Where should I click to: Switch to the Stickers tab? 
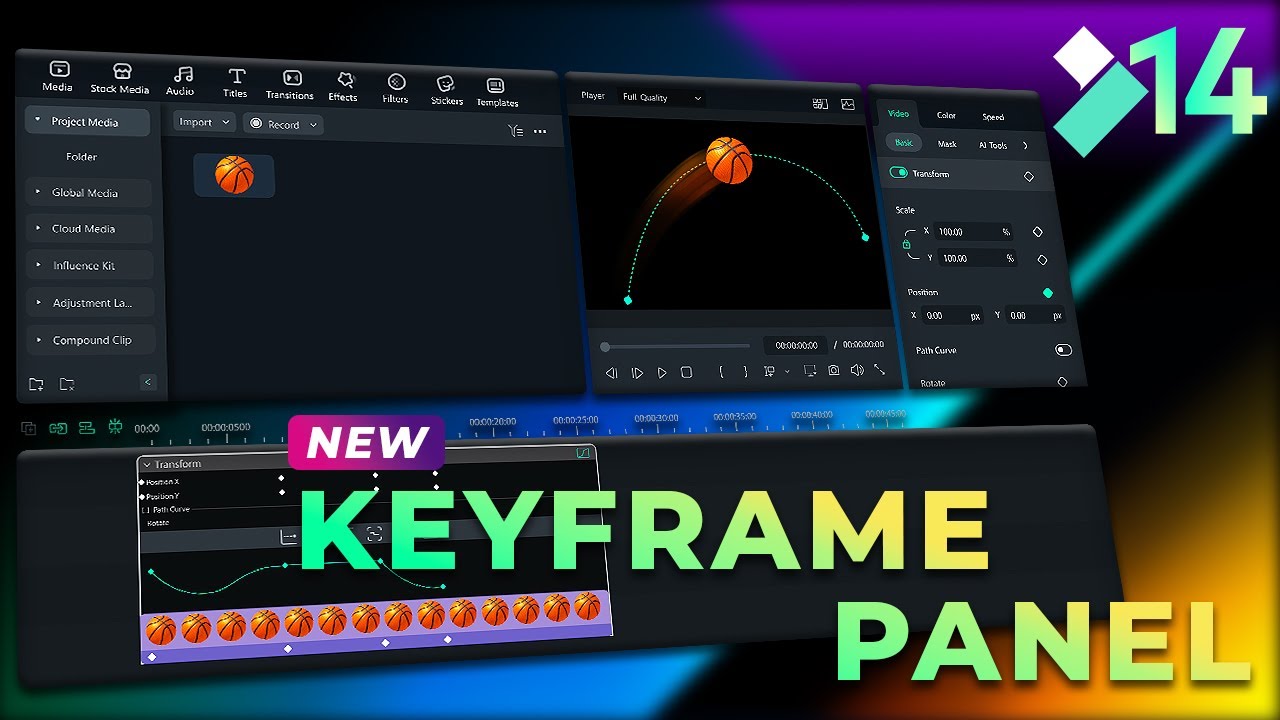click(x=447, y=90)
